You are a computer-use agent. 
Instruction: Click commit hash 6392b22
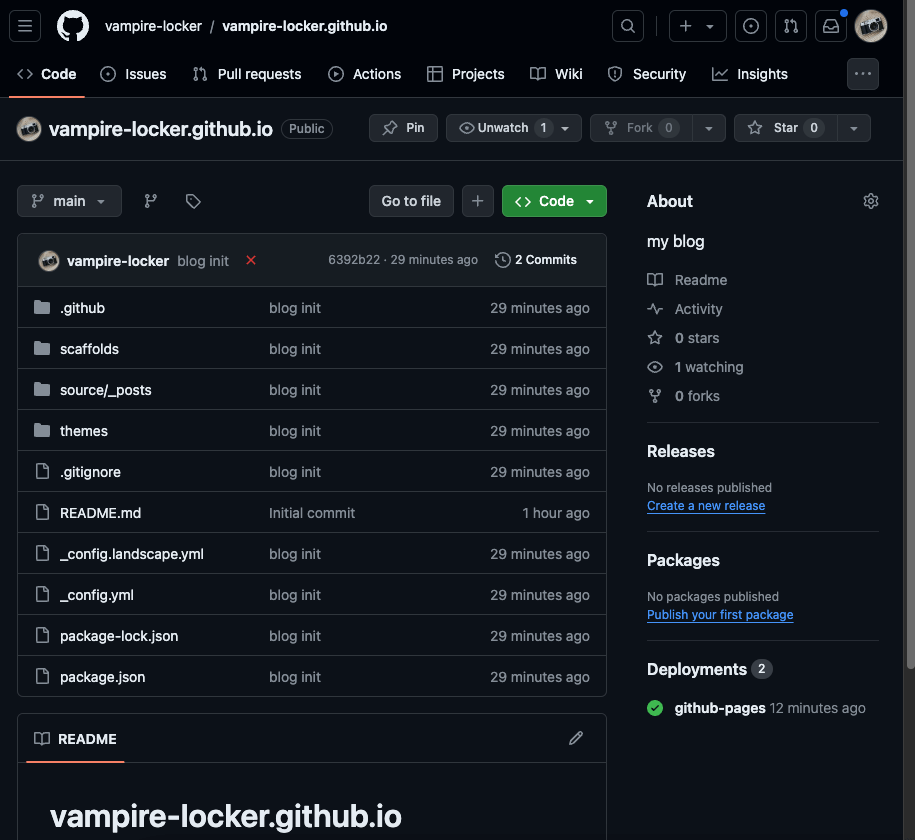point(354,260)
